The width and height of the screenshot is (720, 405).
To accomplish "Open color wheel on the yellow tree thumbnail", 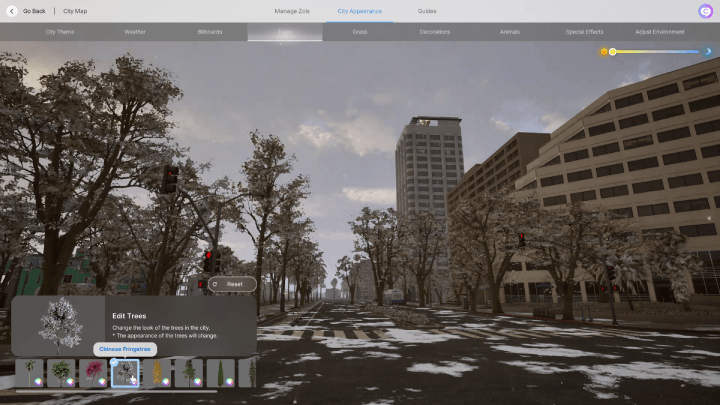I will [x=166, y=381].
